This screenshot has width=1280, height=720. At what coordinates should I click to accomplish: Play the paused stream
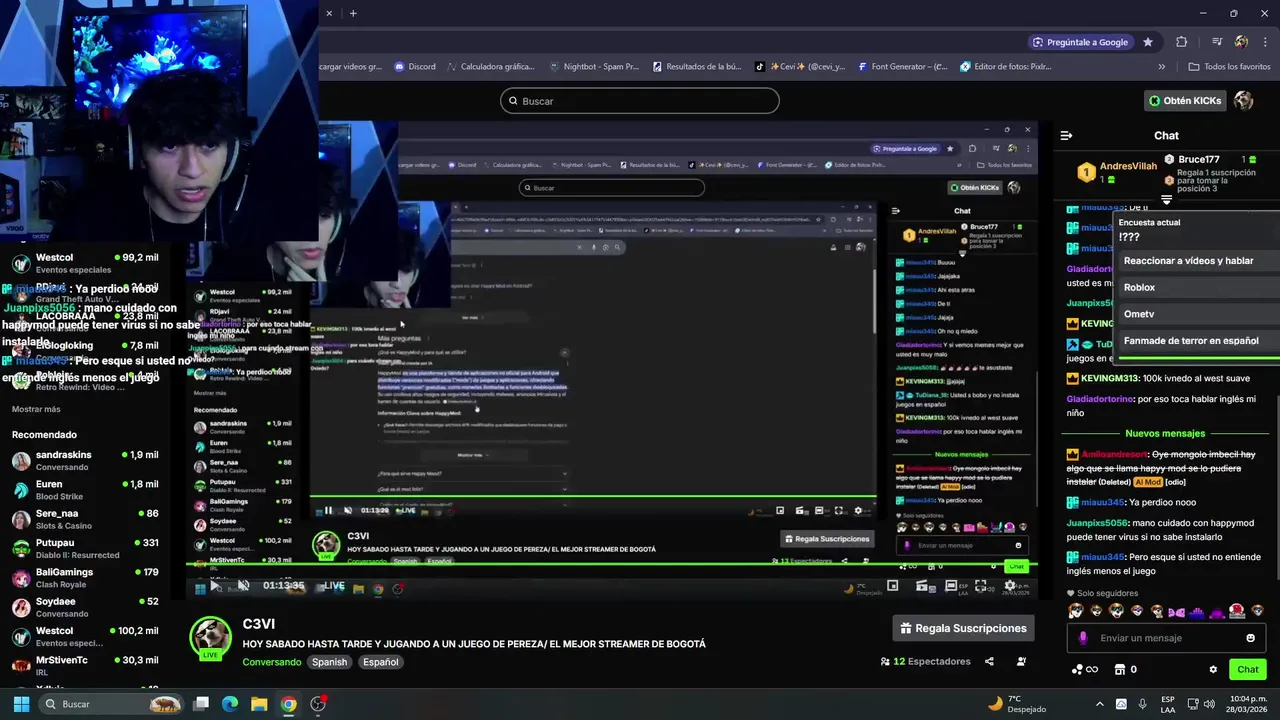click(213, 586)
